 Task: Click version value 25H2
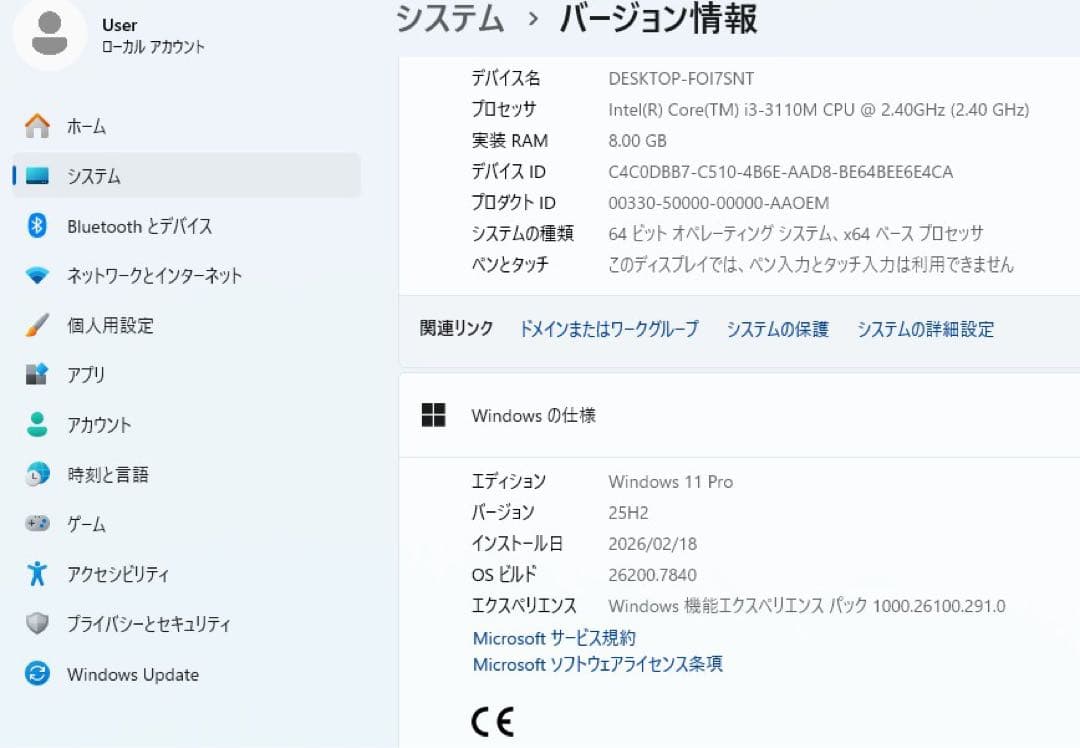click(x=627, y=512)
